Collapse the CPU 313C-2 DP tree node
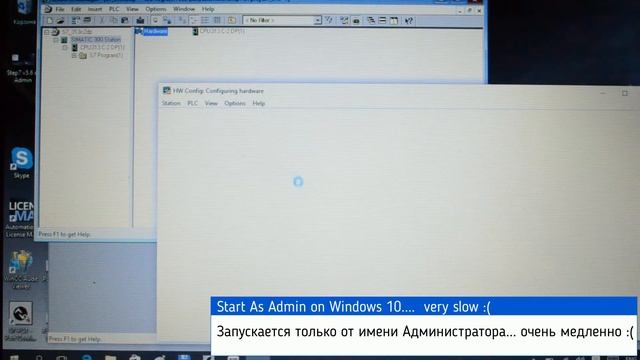640x360 pixels. (x=65, y=47)
